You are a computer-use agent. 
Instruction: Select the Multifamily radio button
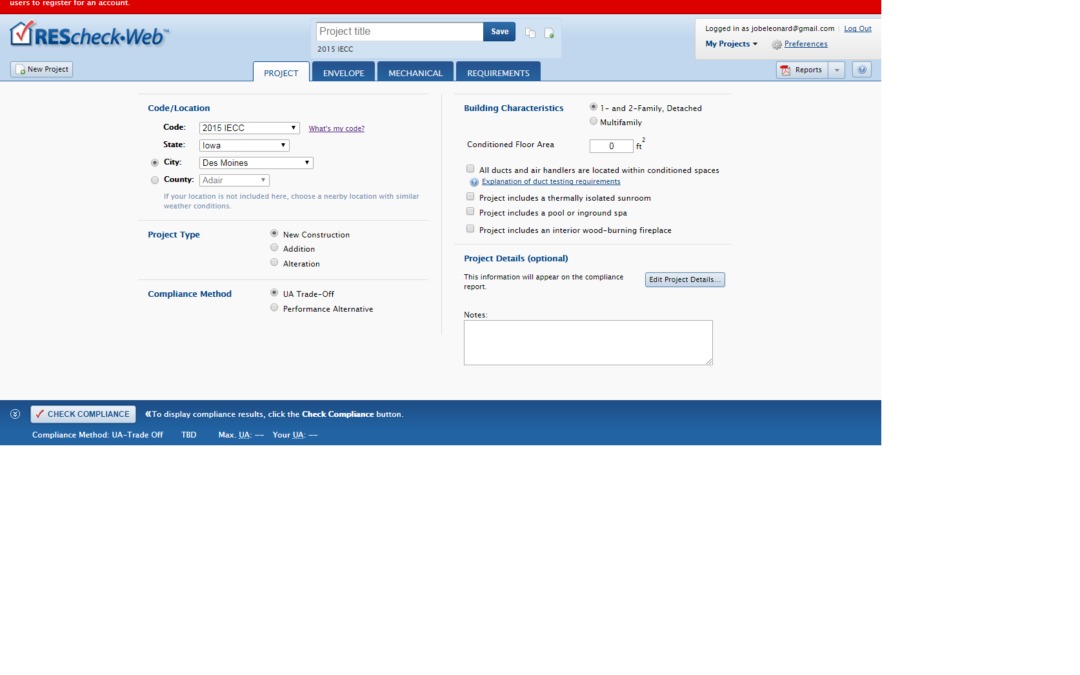(594, 121)
